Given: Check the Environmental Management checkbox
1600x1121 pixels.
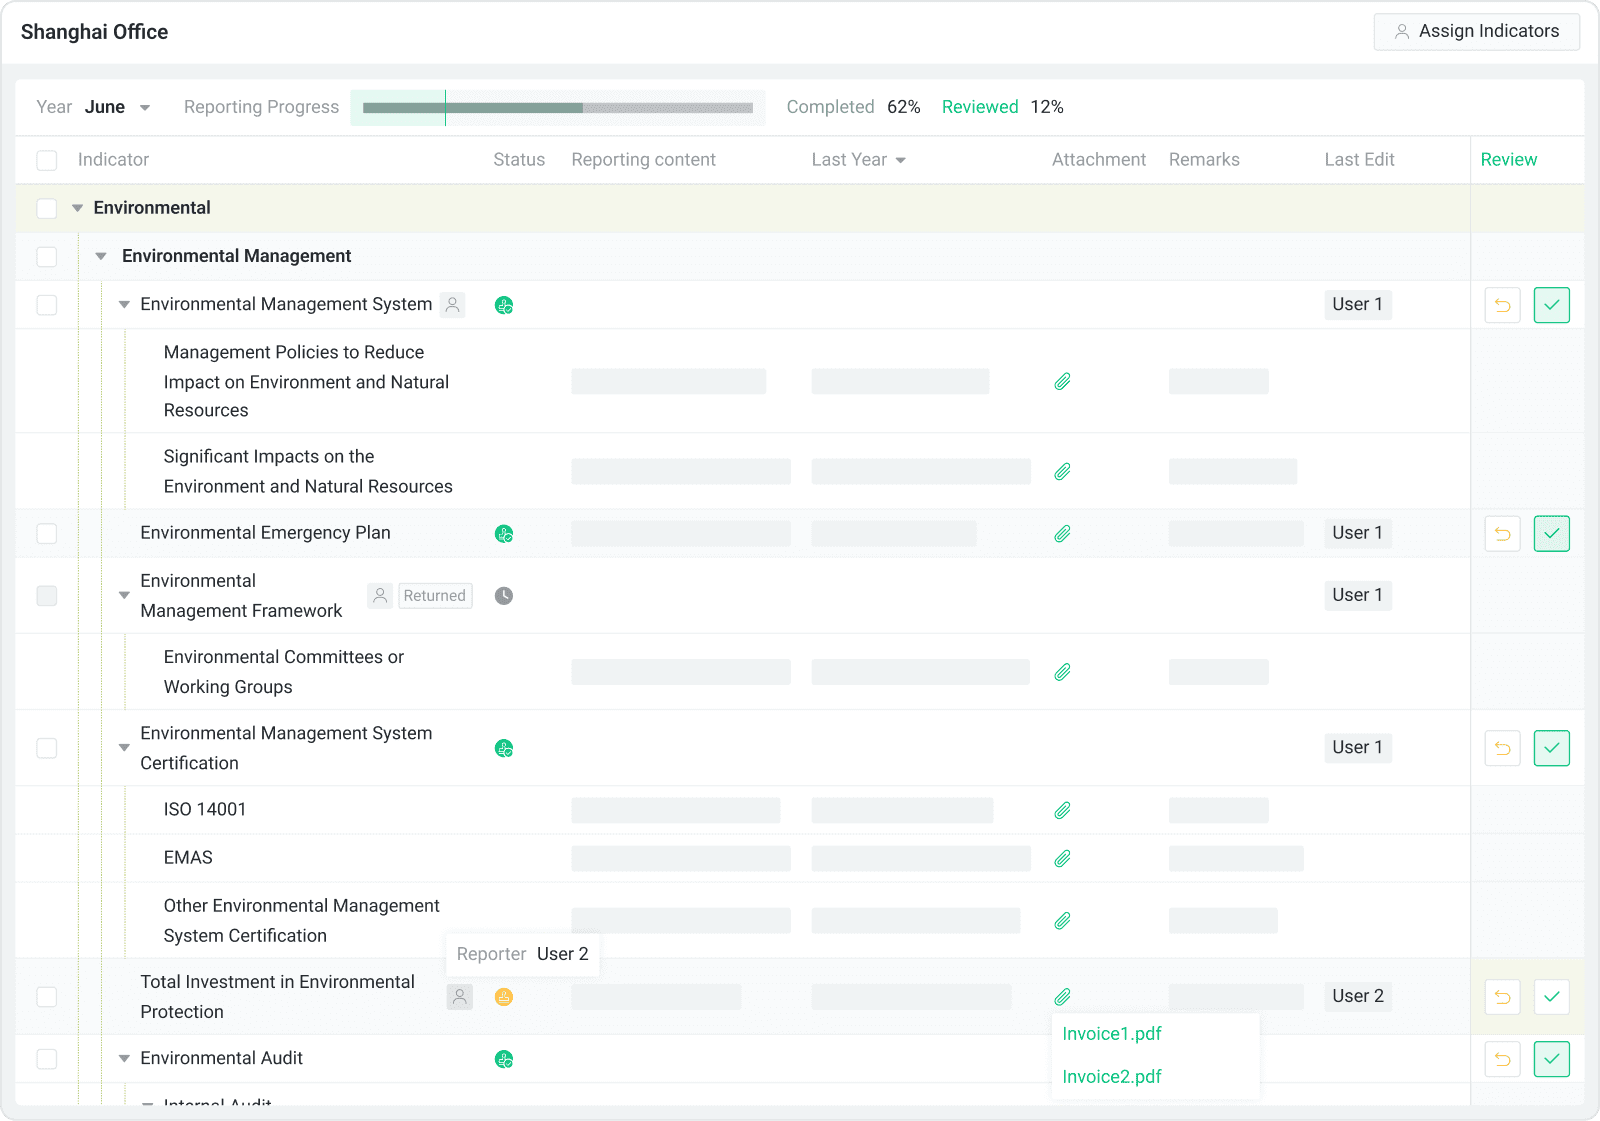Looking at the screenshot, I should 47,256.
